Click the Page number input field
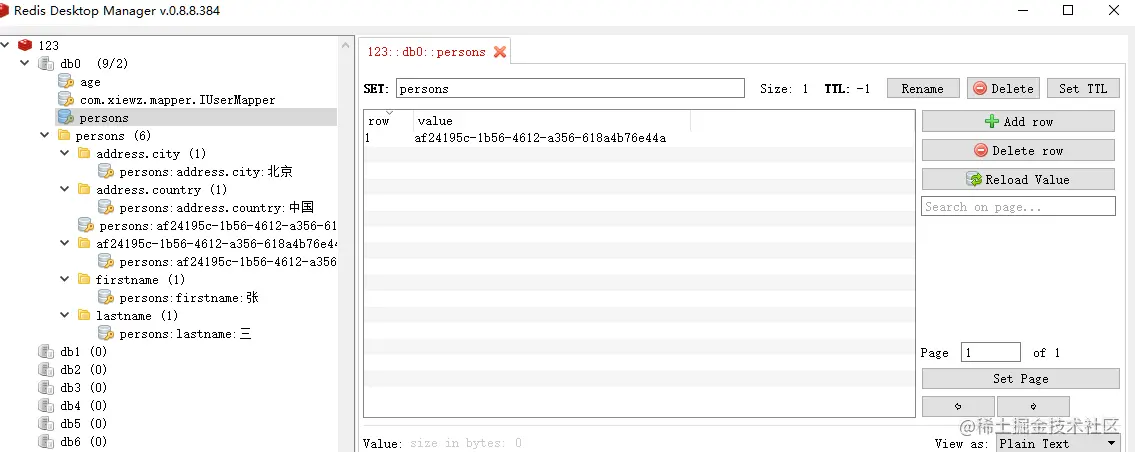Viewport: 1135px width, 452px height. [x=991, y=353]
